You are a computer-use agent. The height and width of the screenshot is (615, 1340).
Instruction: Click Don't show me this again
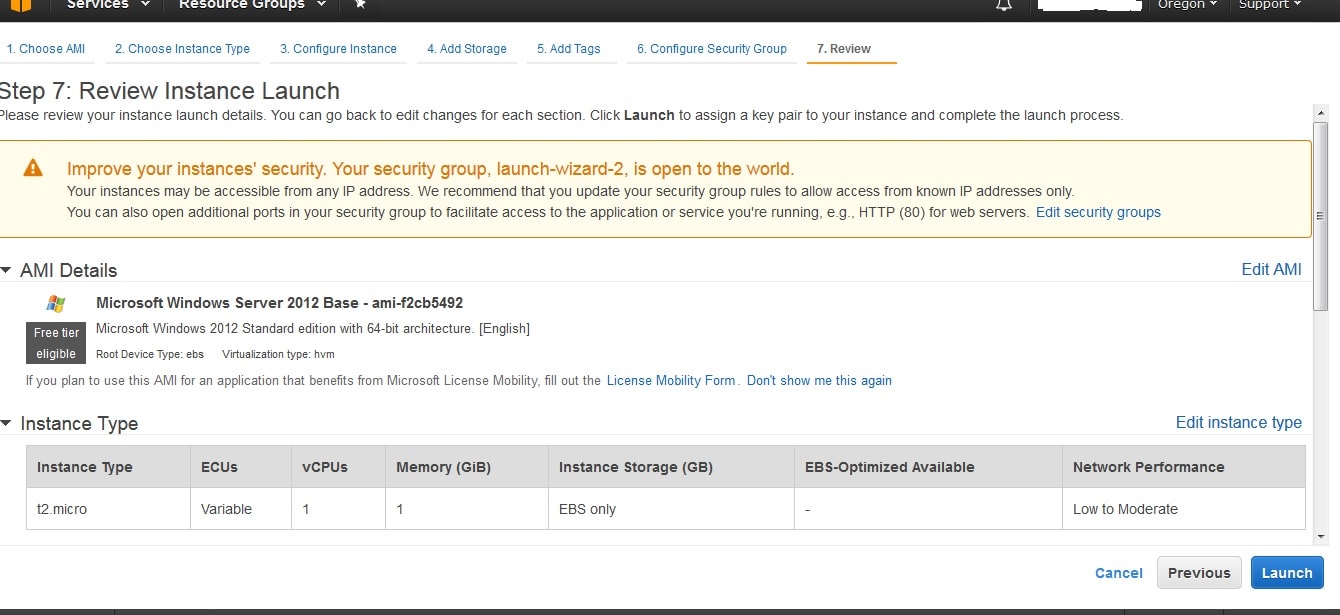(819, 381)
